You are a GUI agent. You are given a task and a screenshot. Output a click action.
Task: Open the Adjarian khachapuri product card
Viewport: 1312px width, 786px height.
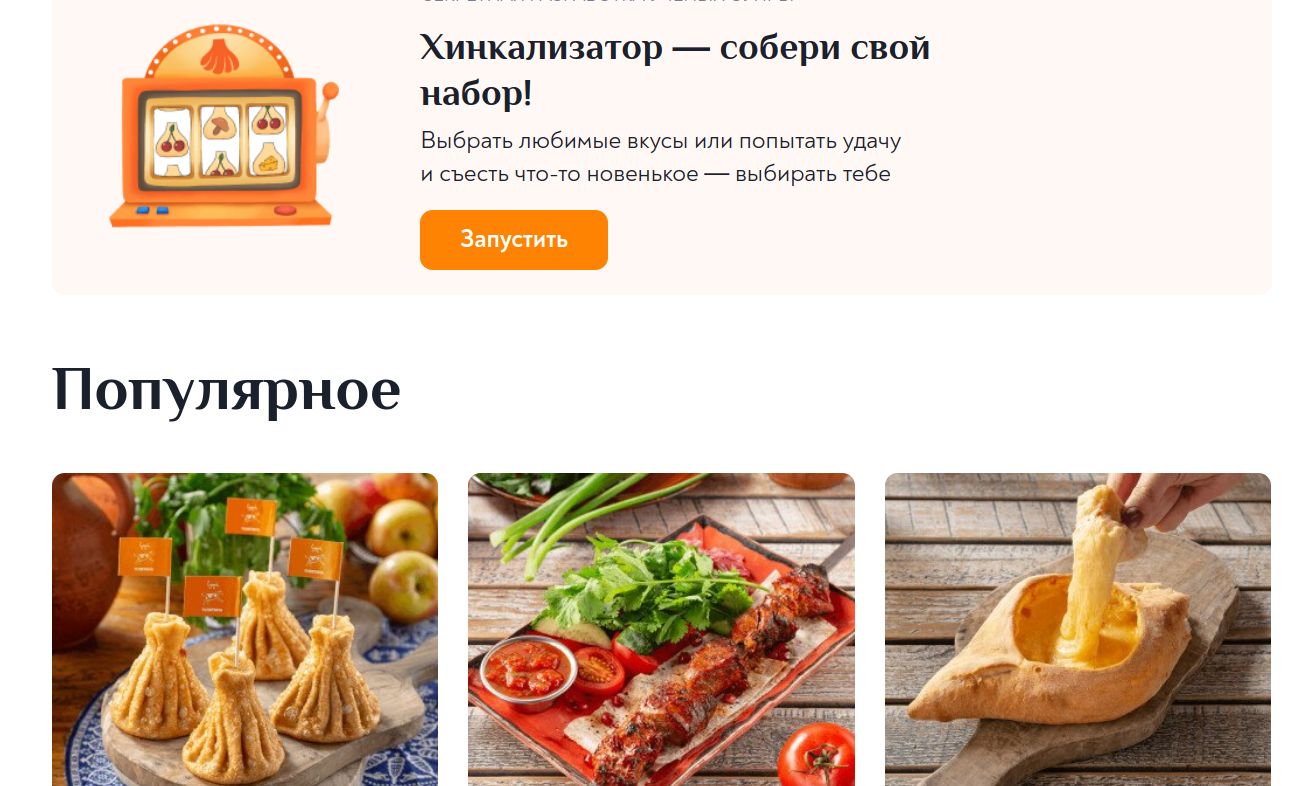click(x=1078, y=629)
